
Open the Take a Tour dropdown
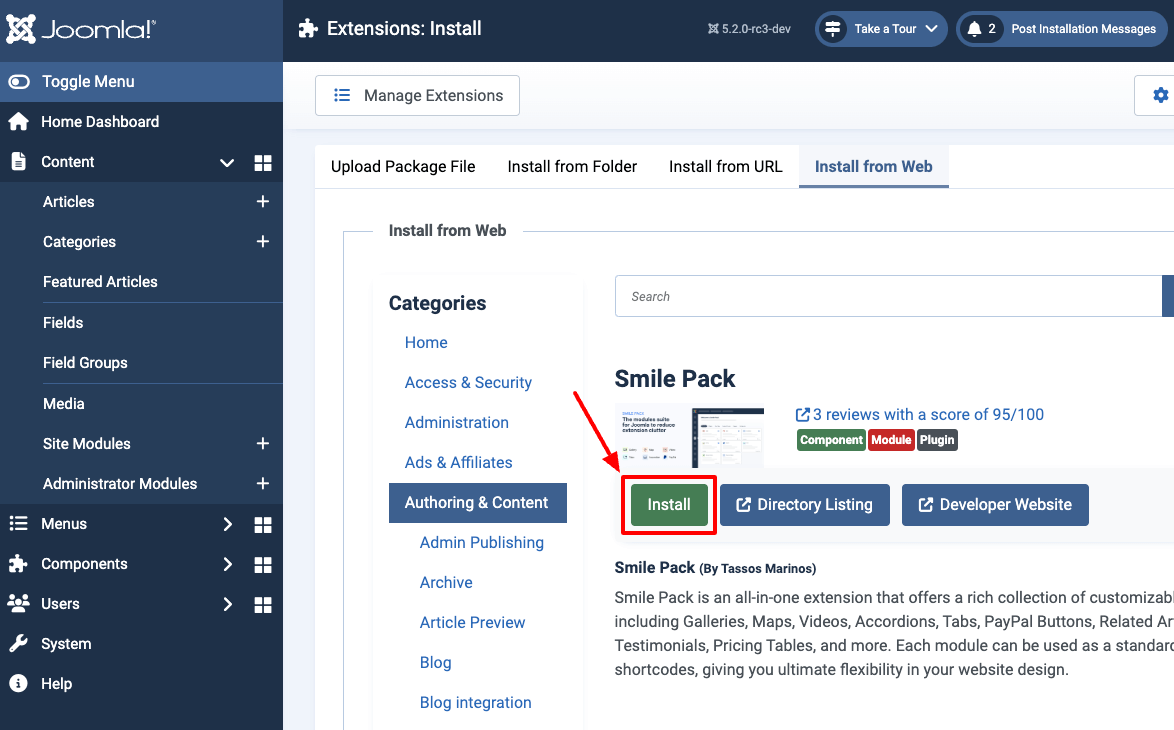pyautogui.click(x=881, y=29)
